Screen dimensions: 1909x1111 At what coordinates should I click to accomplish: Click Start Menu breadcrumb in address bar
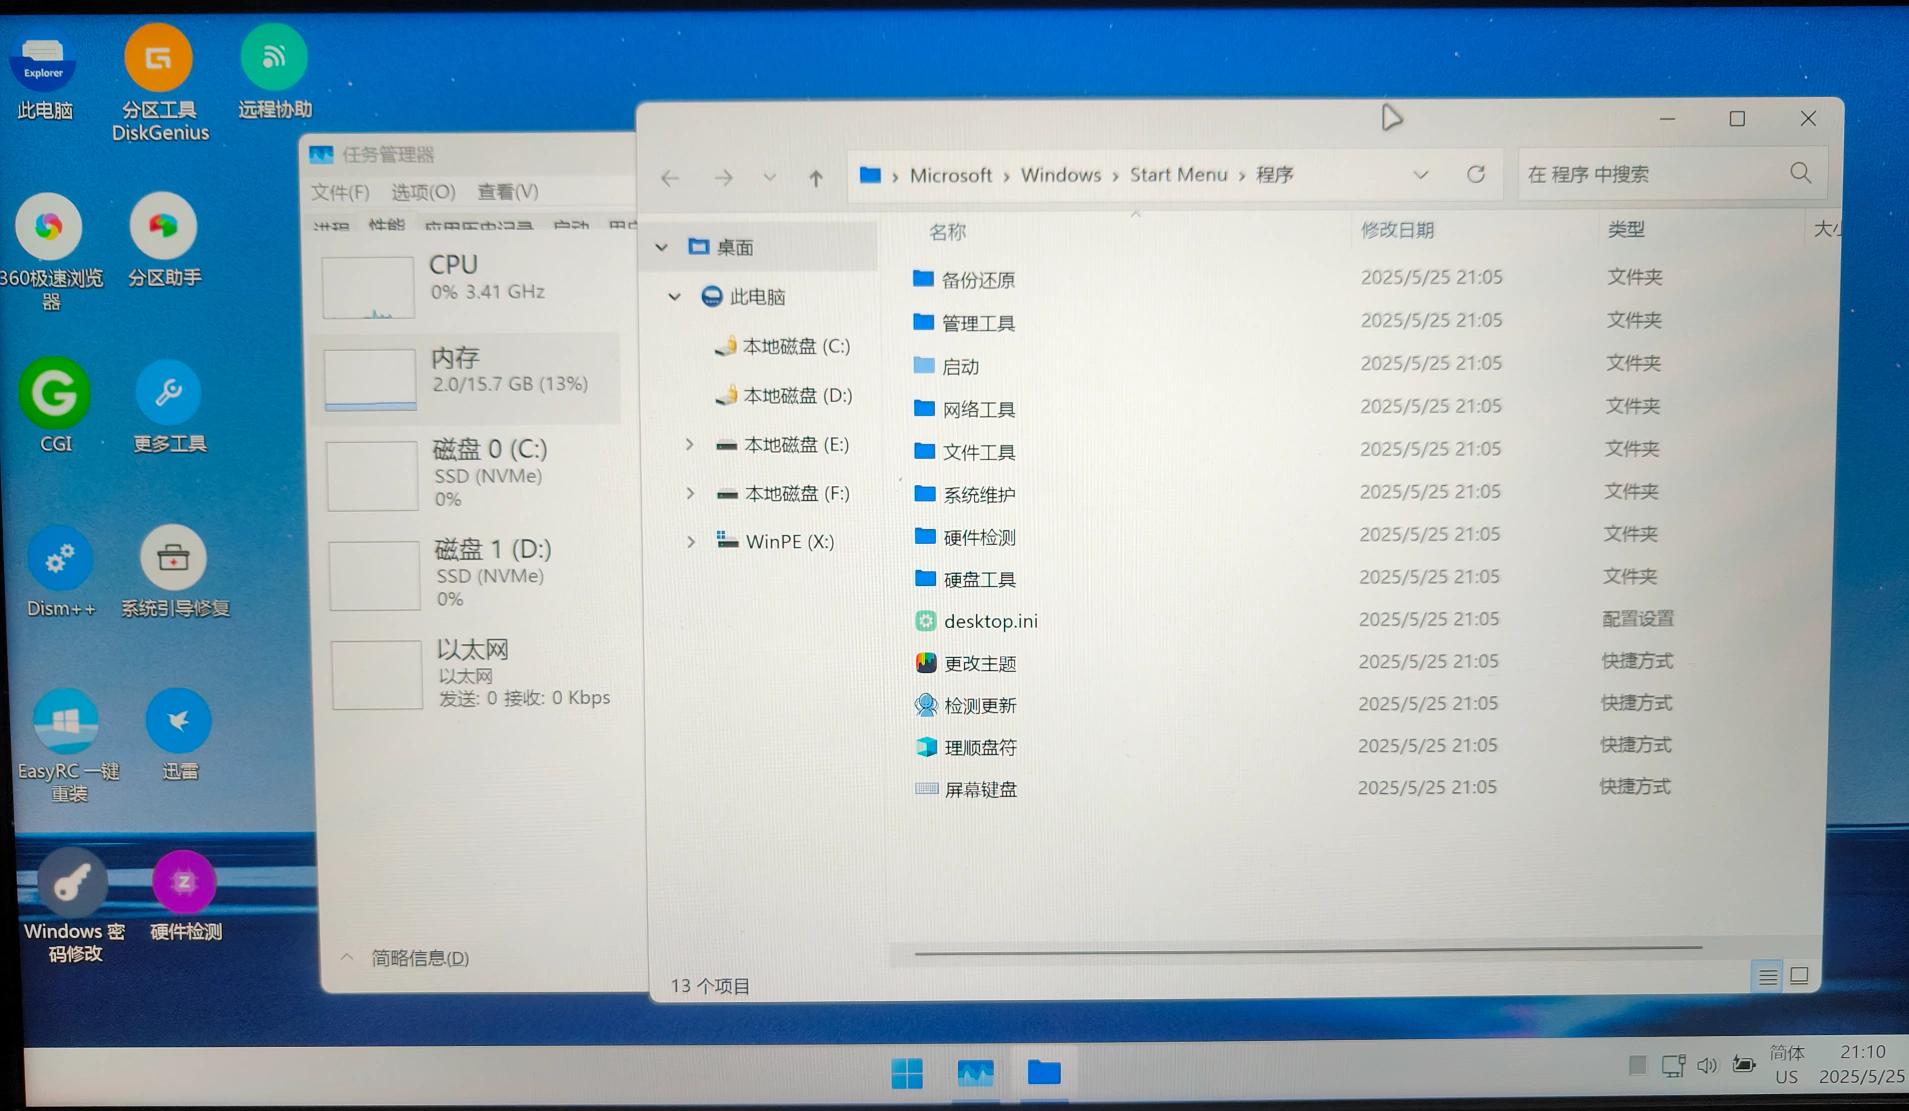click(x=1178, y=174)
